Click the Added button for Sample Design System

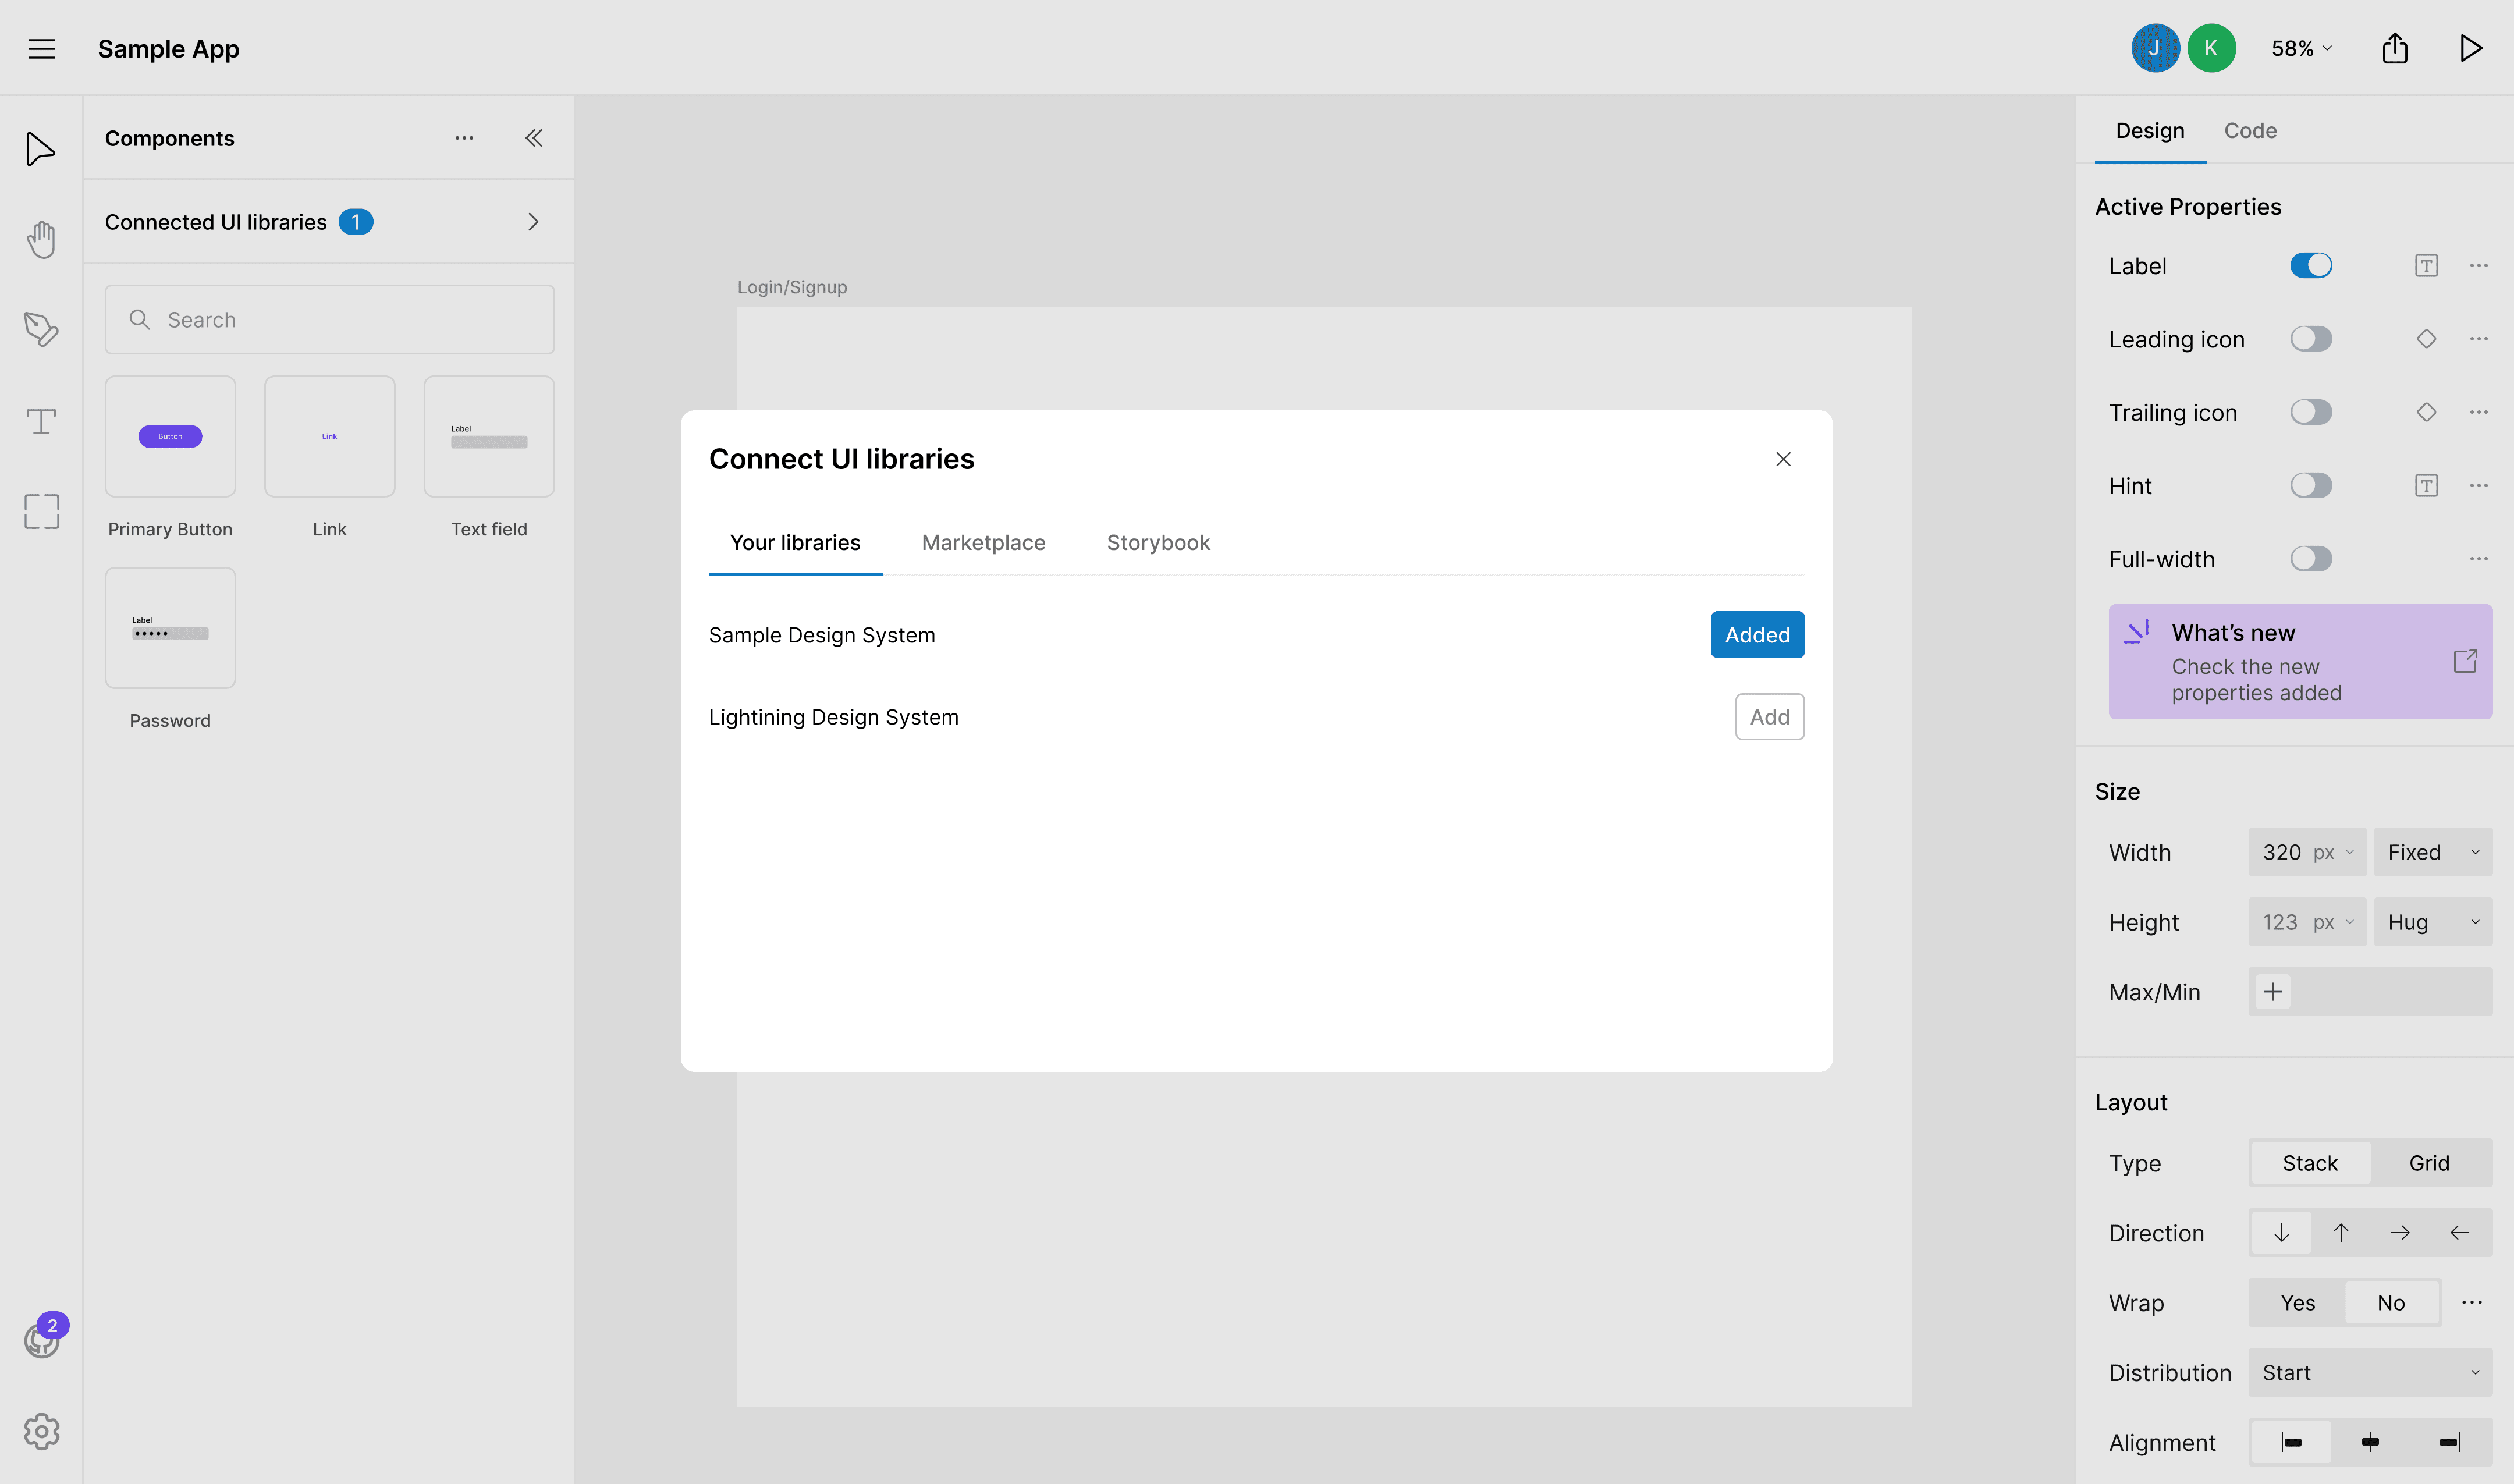[x=1757, y=635]
